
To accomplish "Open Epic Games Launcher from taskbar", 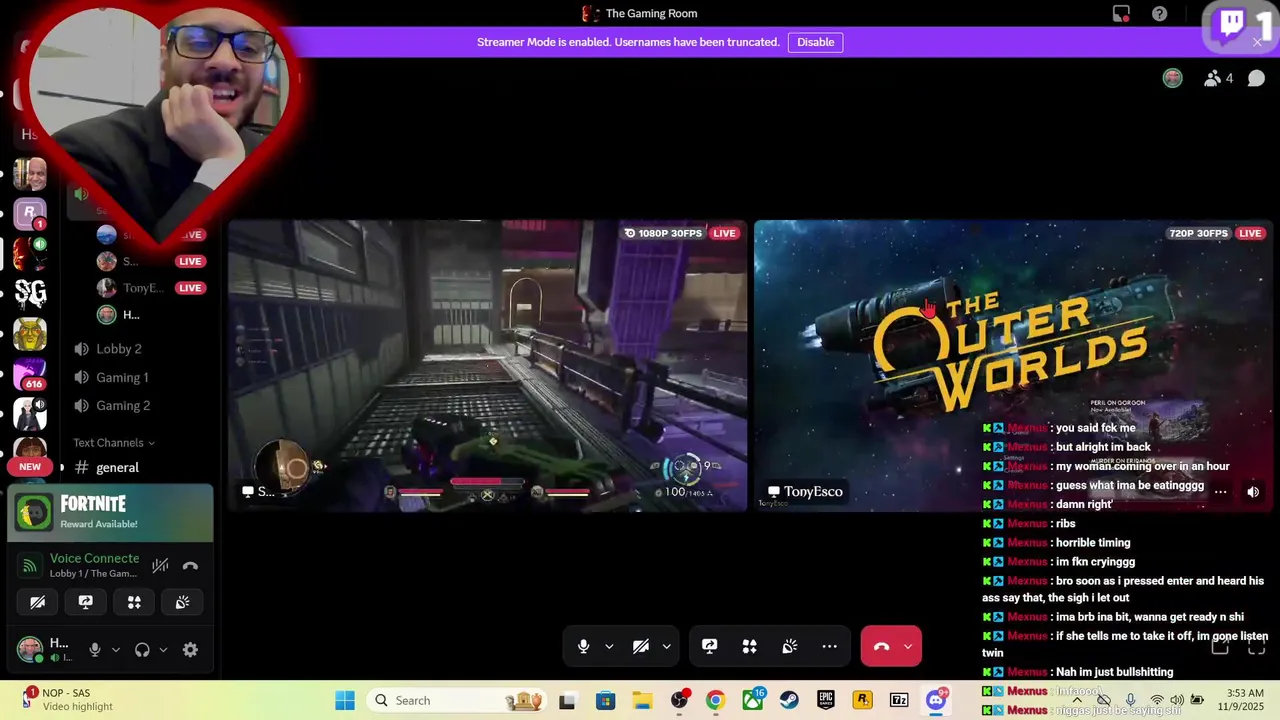I will click(x=826, y=700).
